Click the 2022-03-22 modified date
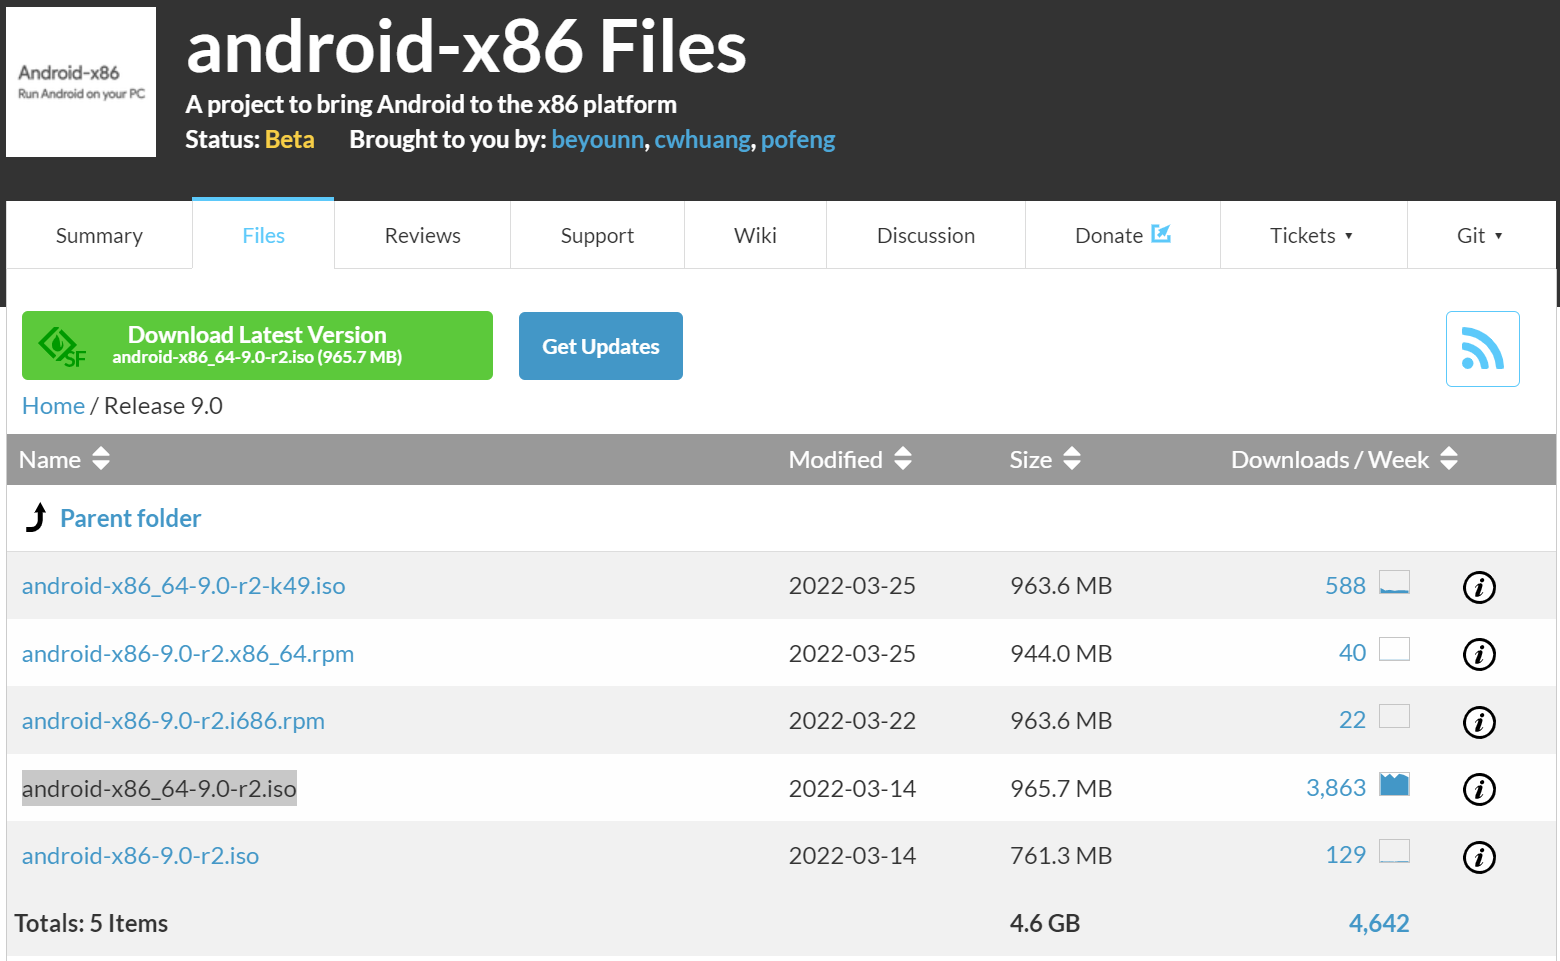Screen dimensions: 1560x961 coord(852,721)
